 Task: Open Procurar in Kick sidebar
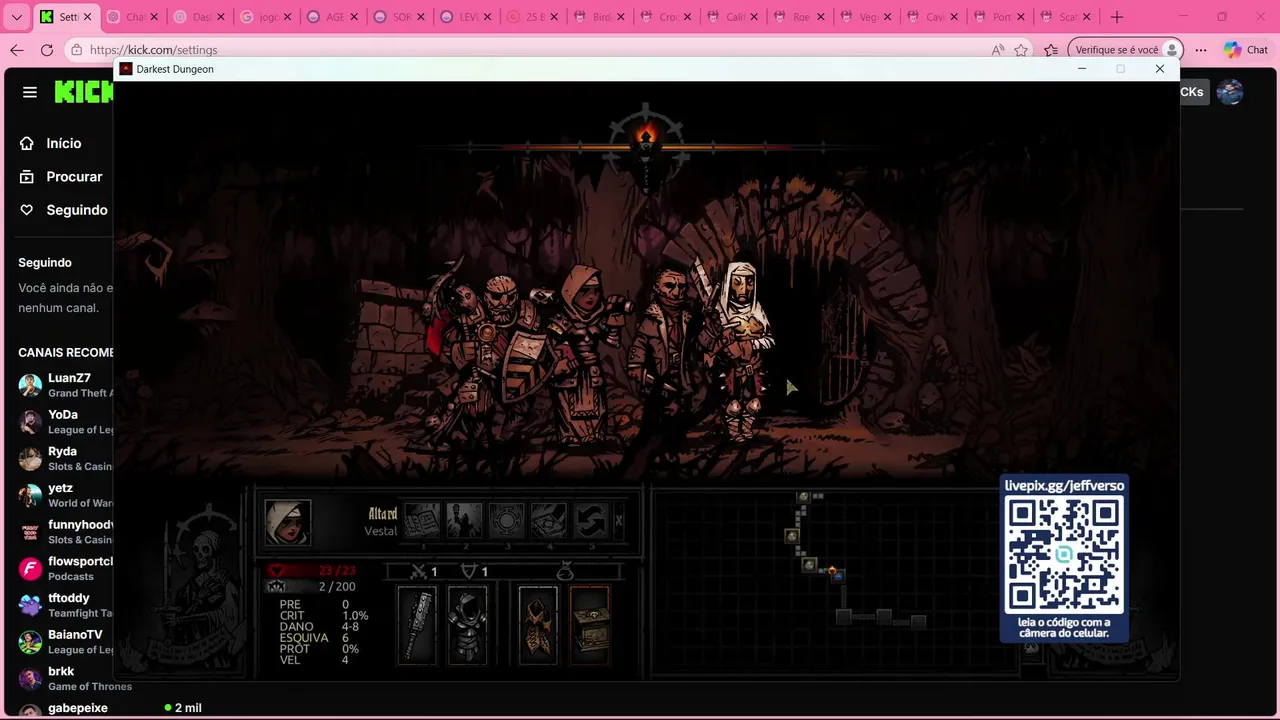pyautogui.click(x=60, y=176)
